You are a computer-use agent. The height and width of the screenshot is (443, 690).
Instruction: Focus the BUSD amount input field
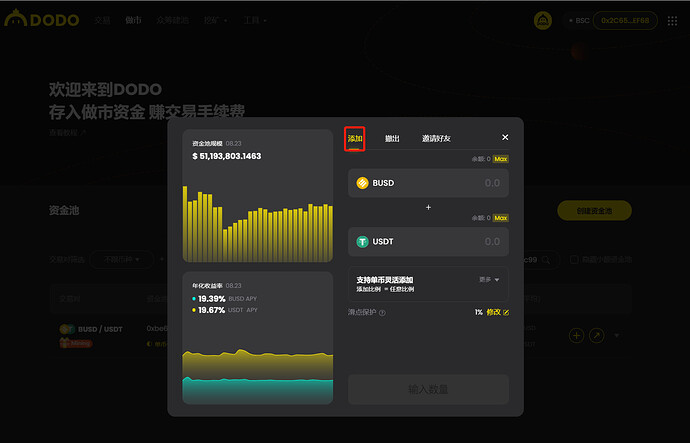(428, 183)
